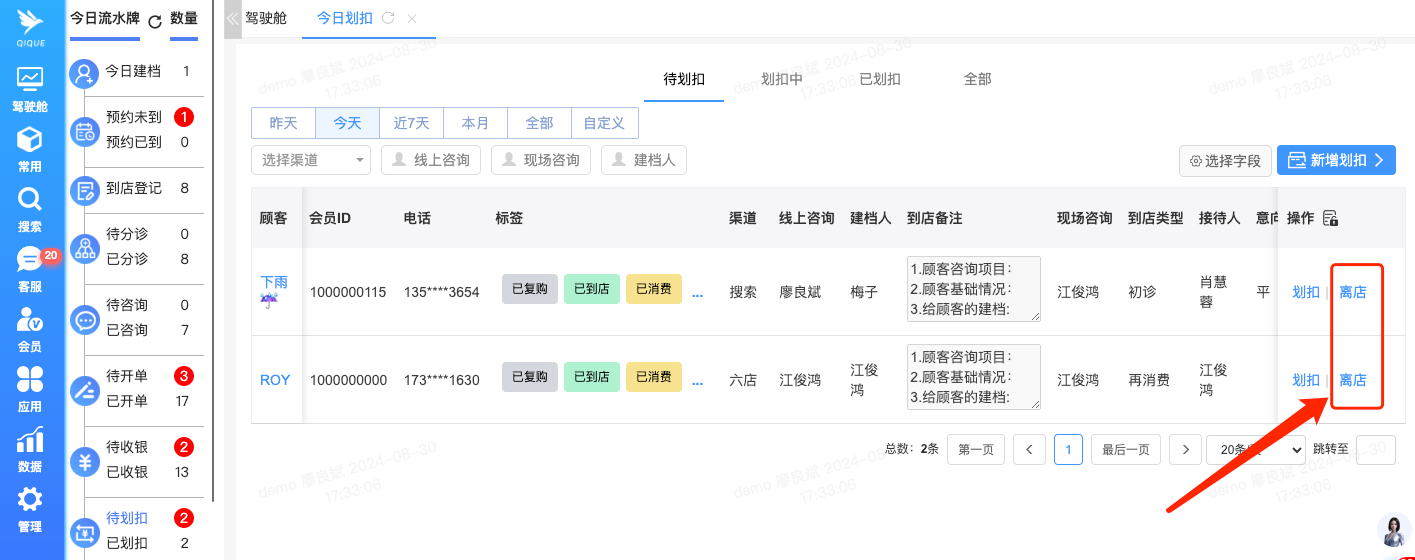Open the 20条/页 page size dropdown
This screenshot has width=1415, height=560.
point(1255,449)
